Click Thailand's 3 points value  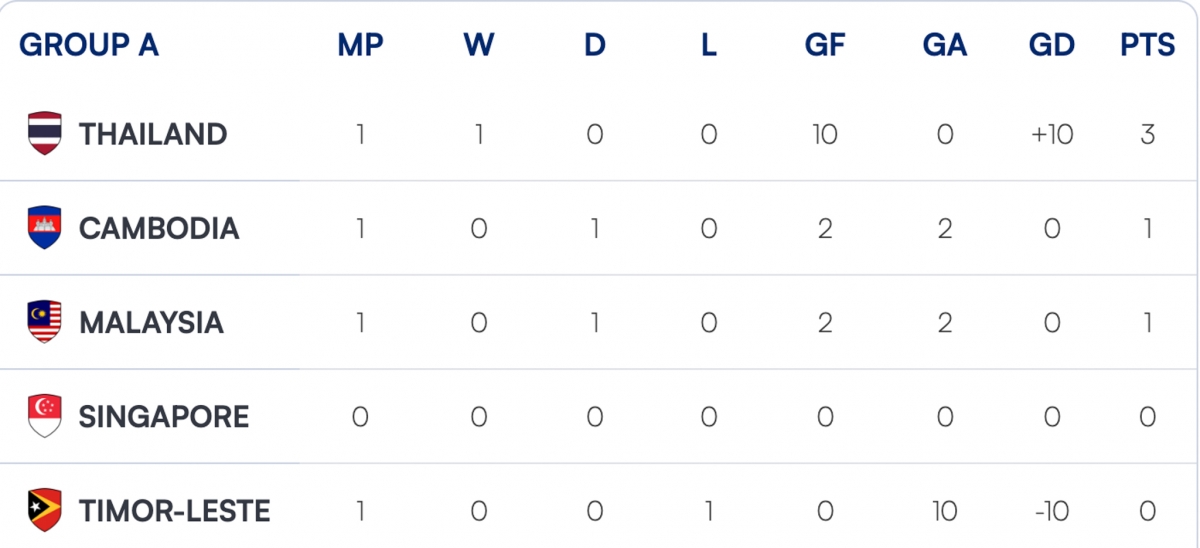[1147, 134]
